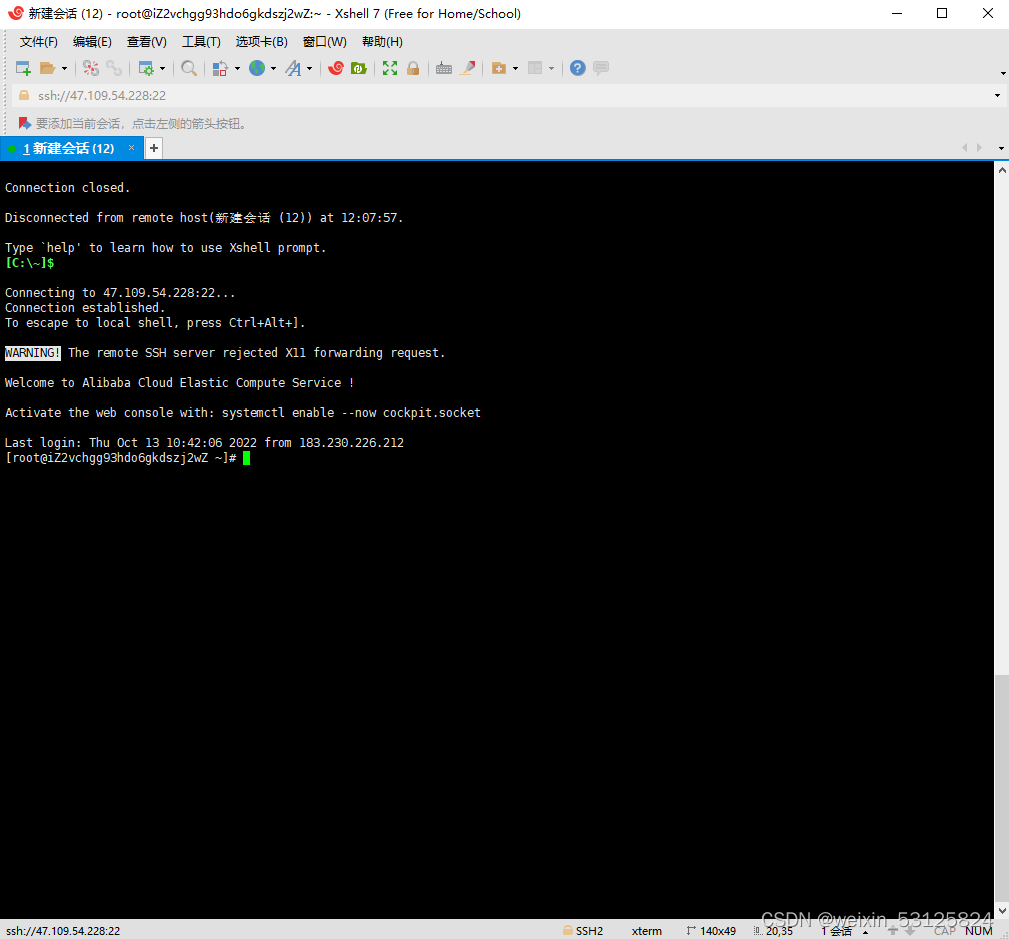This screenshot has width=1009, height=939.
Task: Click the status bar ssh://47.109.54.228:22 text
Action: point(63,931)
